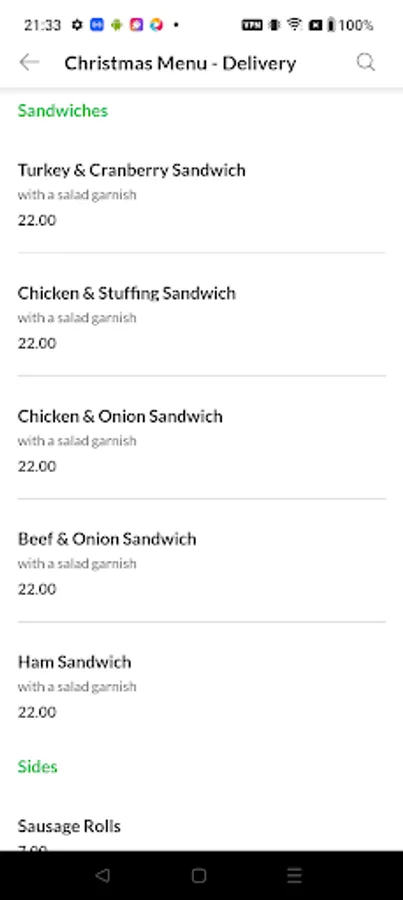Open recent apps with the three-line icon
The image size is (403, 900).
click(x=294, y=875)
